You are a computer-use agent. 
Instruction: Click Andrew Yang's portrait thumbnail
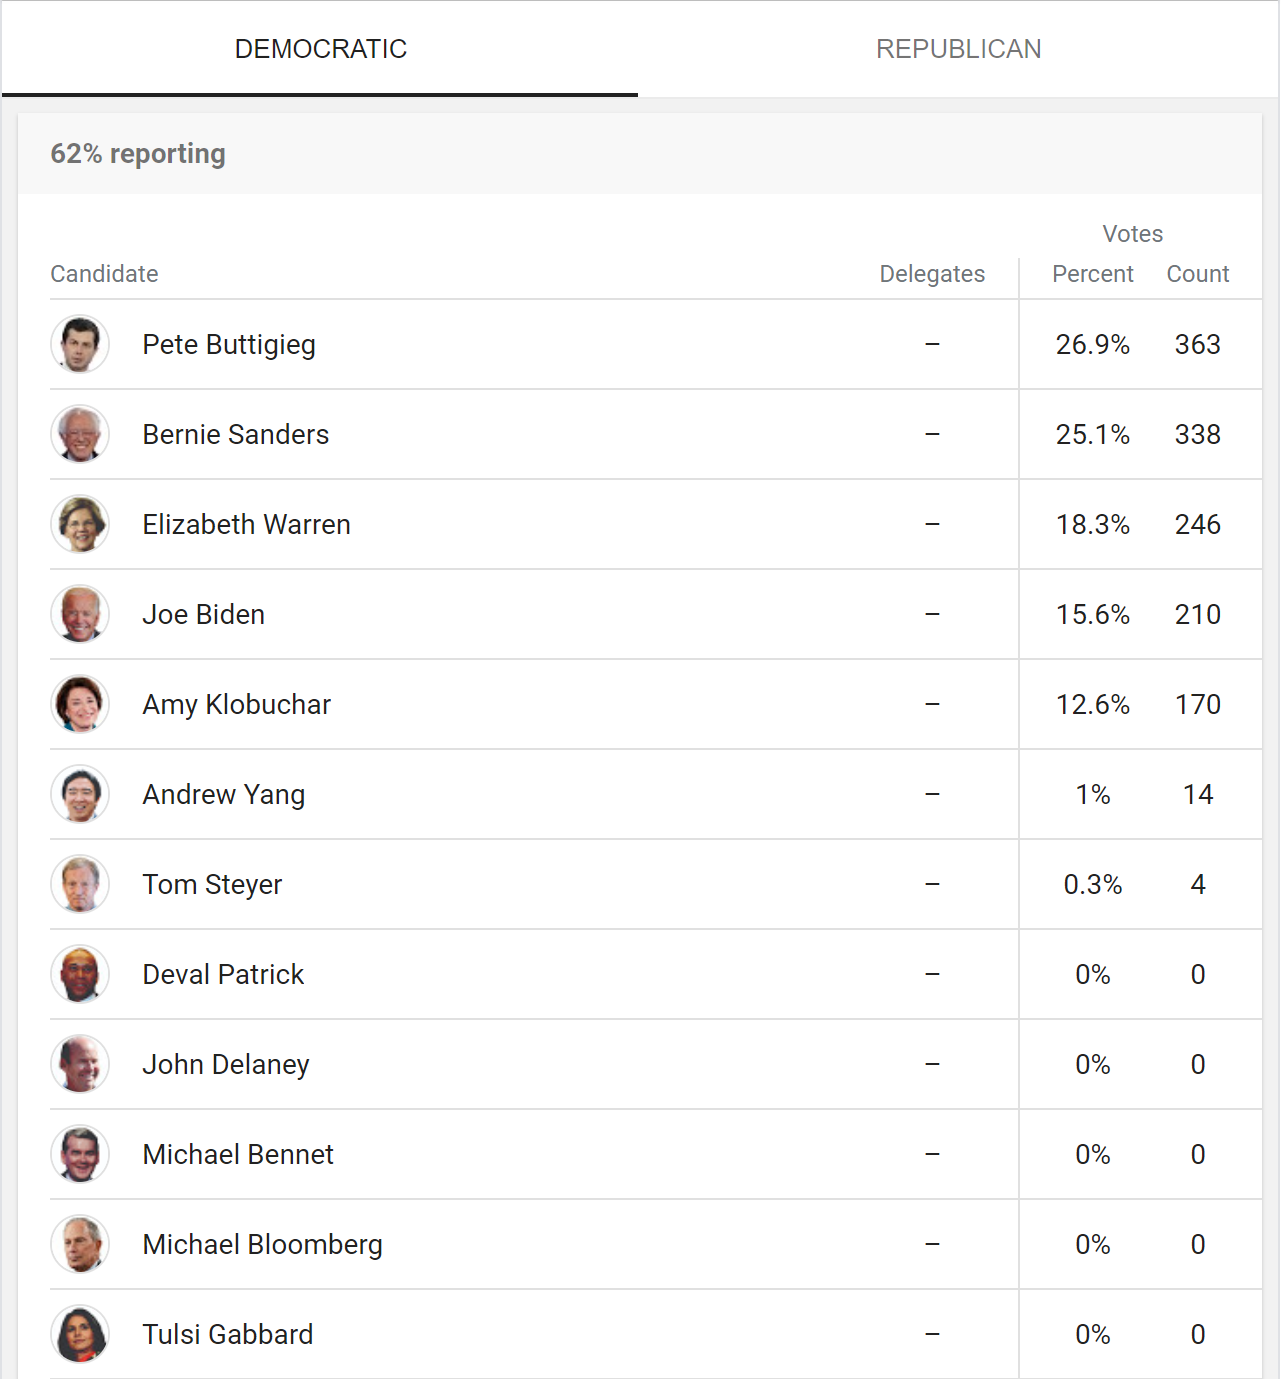pos(80,794)
